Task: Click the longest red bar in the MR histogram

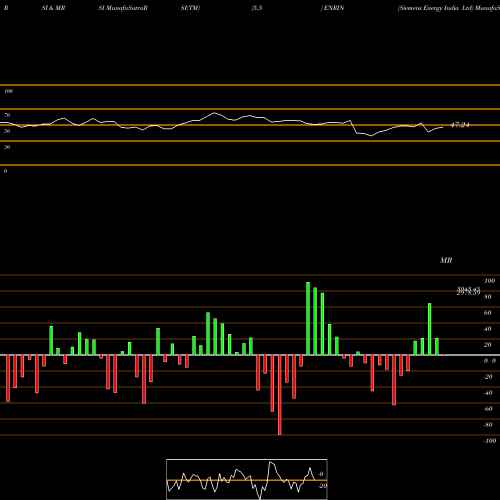Action: click(279, 395)
